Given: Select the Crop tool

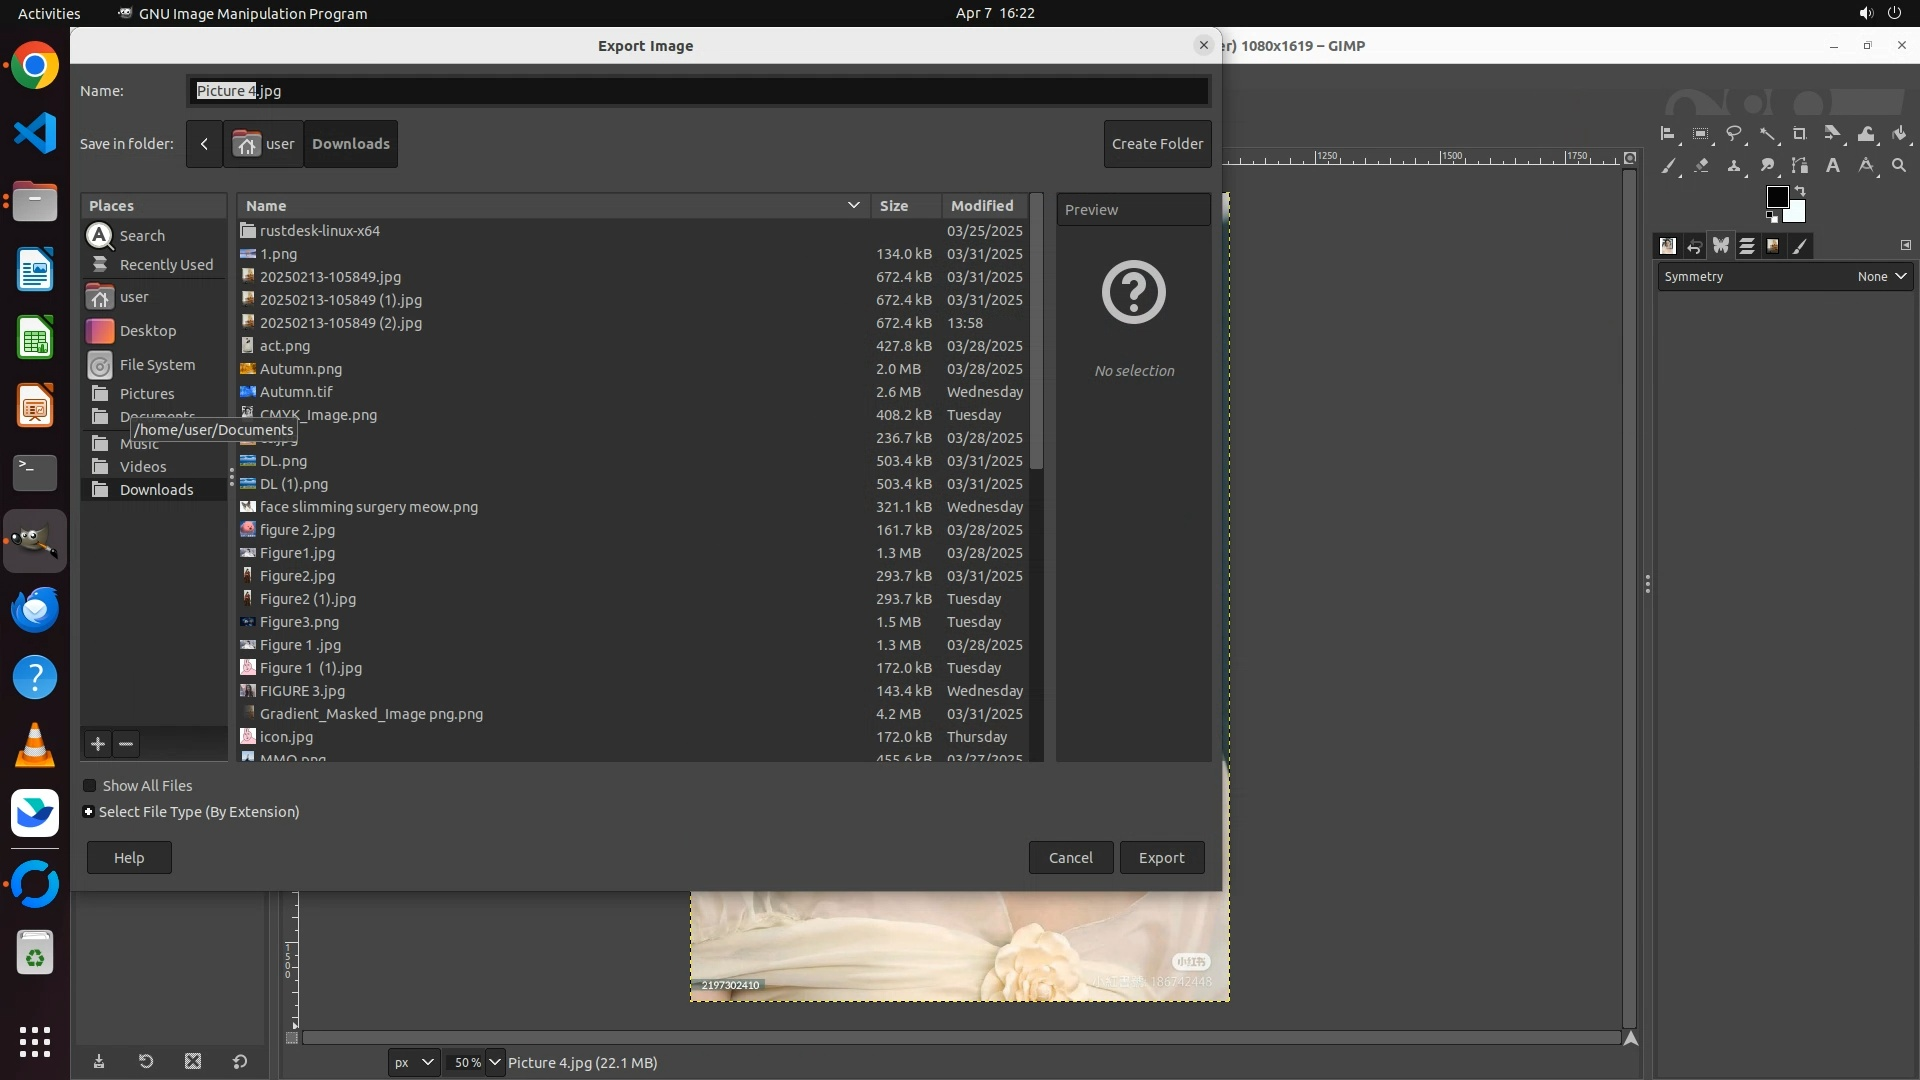Looking at the screenshot, I should tap(1800, 133).
